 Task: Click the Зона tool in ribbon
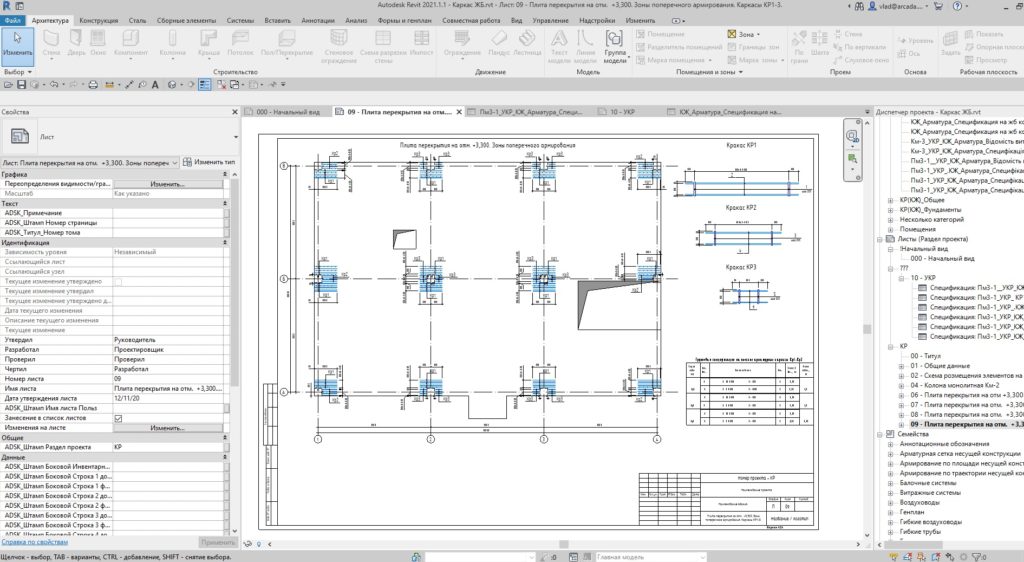pos(741,34)
